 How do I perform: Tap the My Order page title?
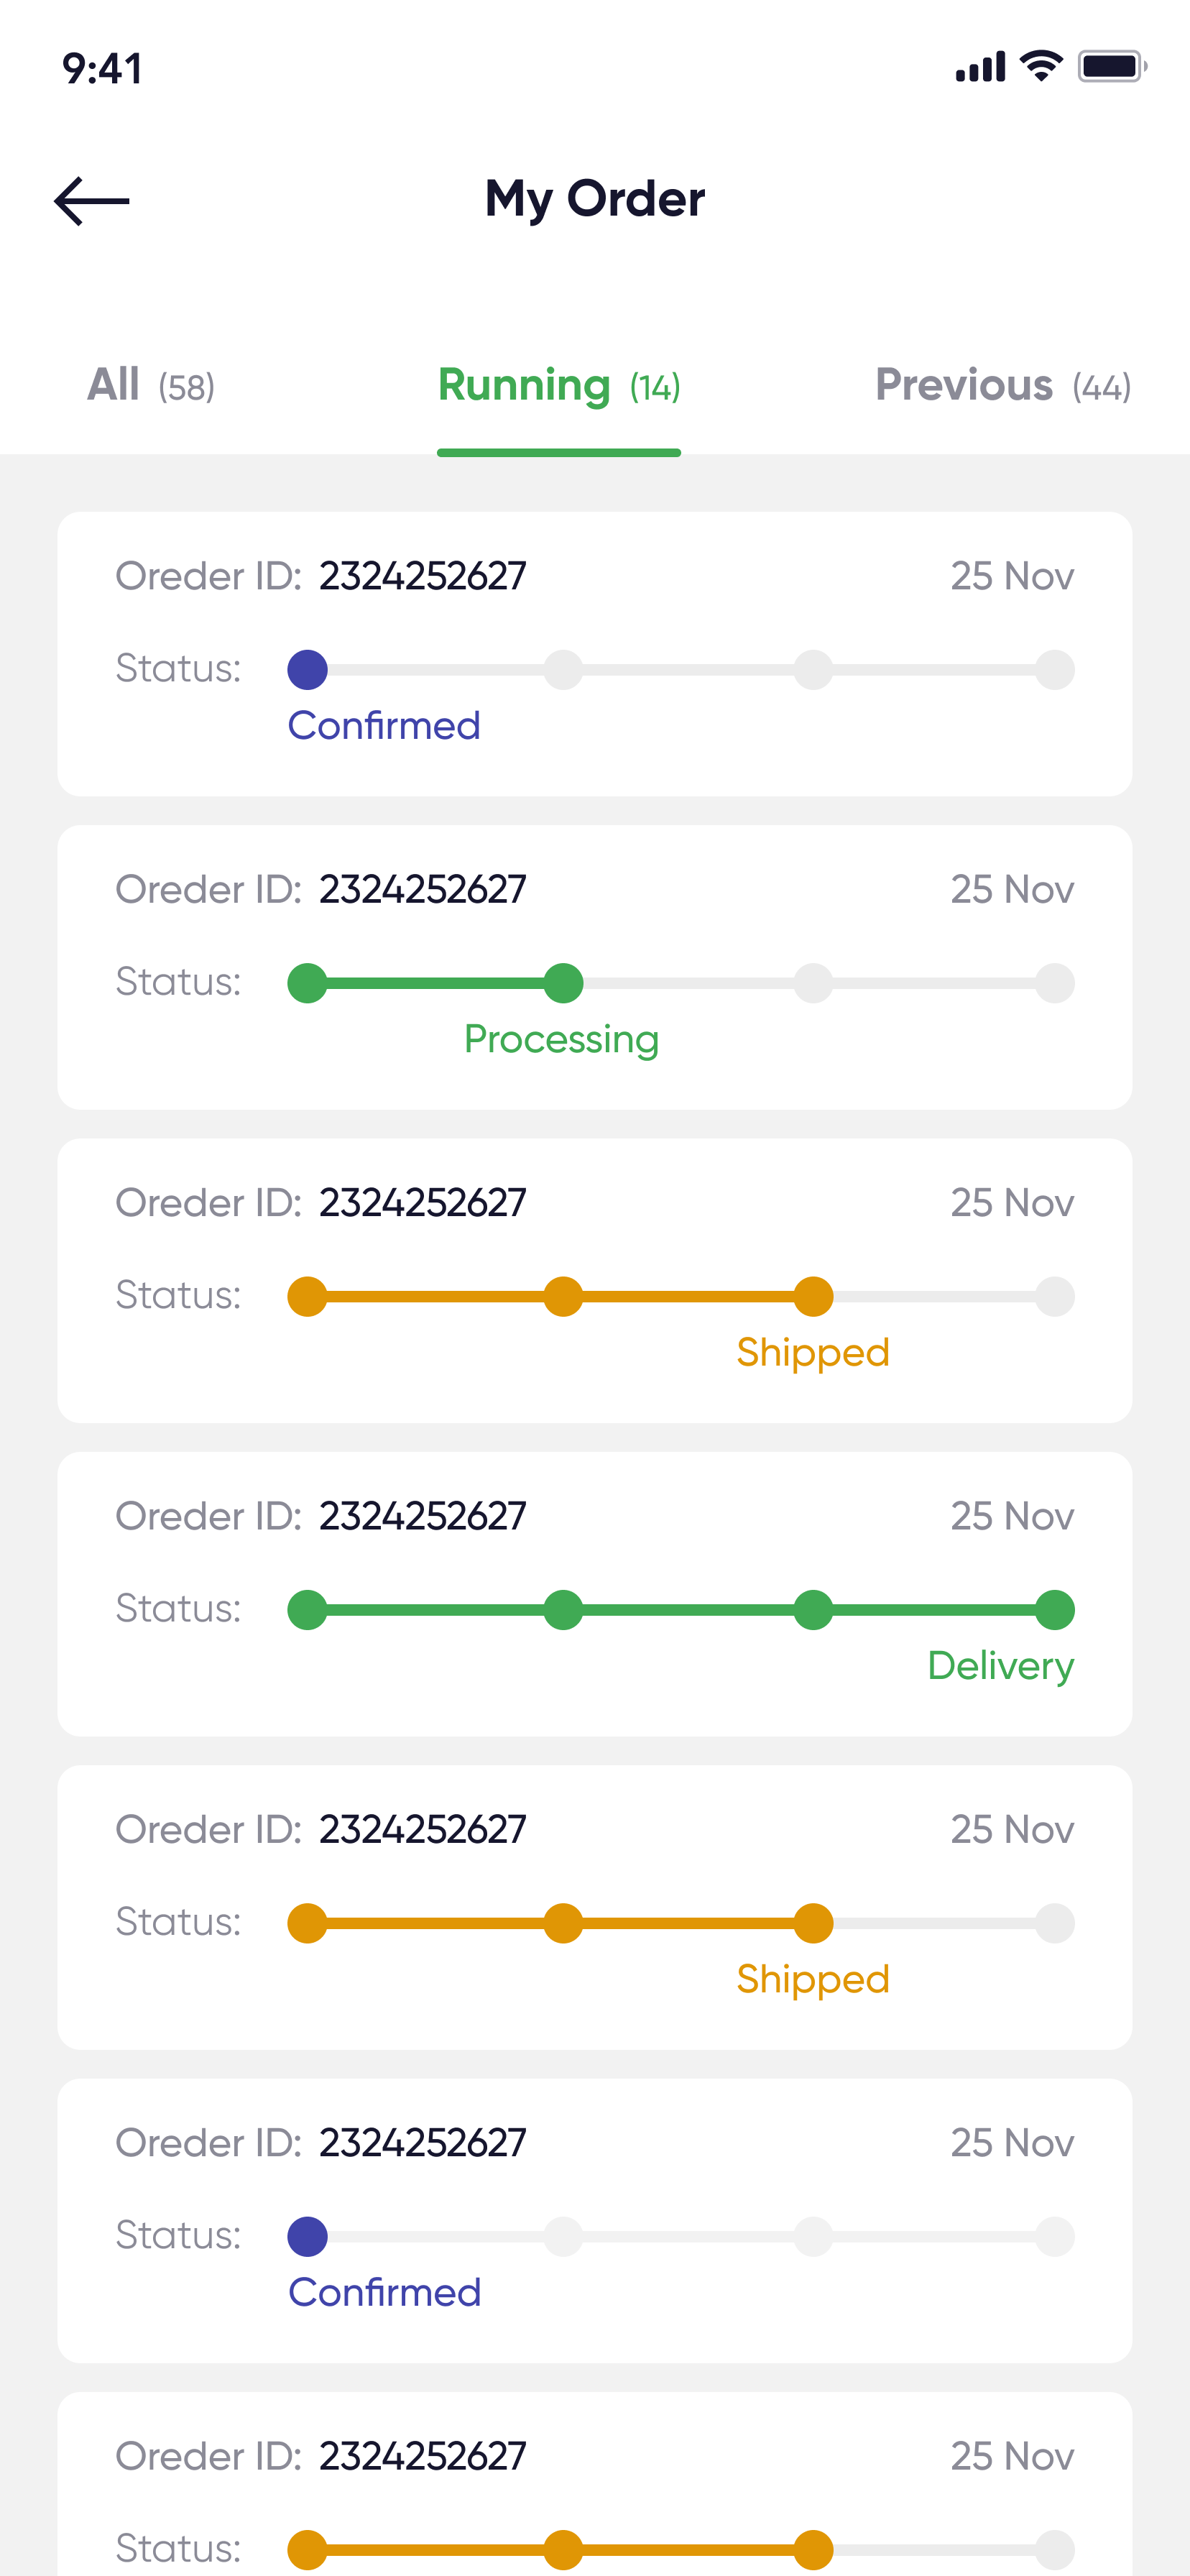coord(595,199)
